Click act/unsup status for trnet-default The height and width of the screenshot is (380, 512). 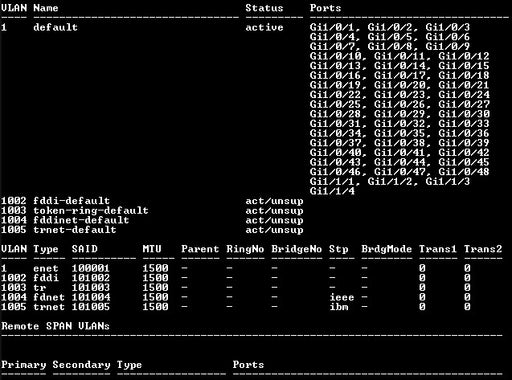[274, 230]
